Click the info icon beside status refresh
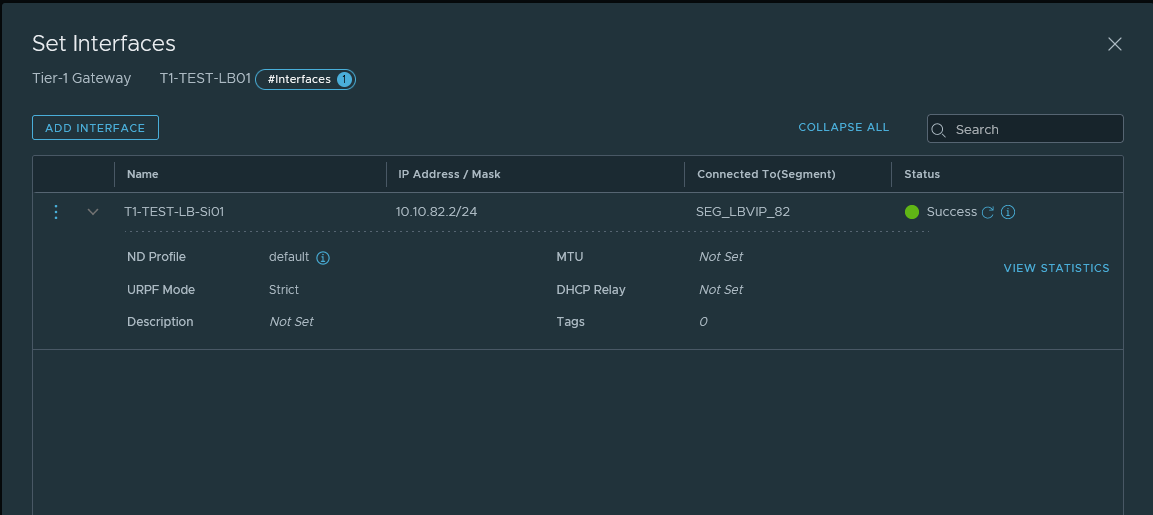The height and width of the screenshot is (515, 1153). pyautogui.click(x=1008, y=212)
